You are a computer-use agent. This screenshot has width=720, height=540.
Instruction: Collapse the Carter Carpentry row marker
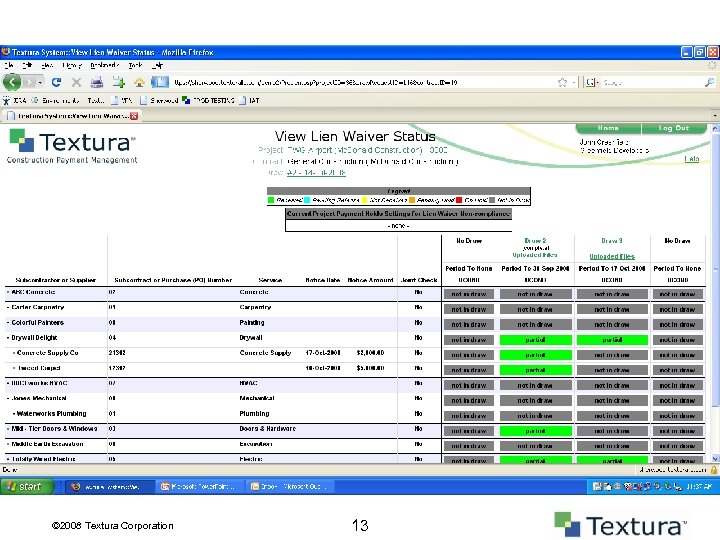8,307
